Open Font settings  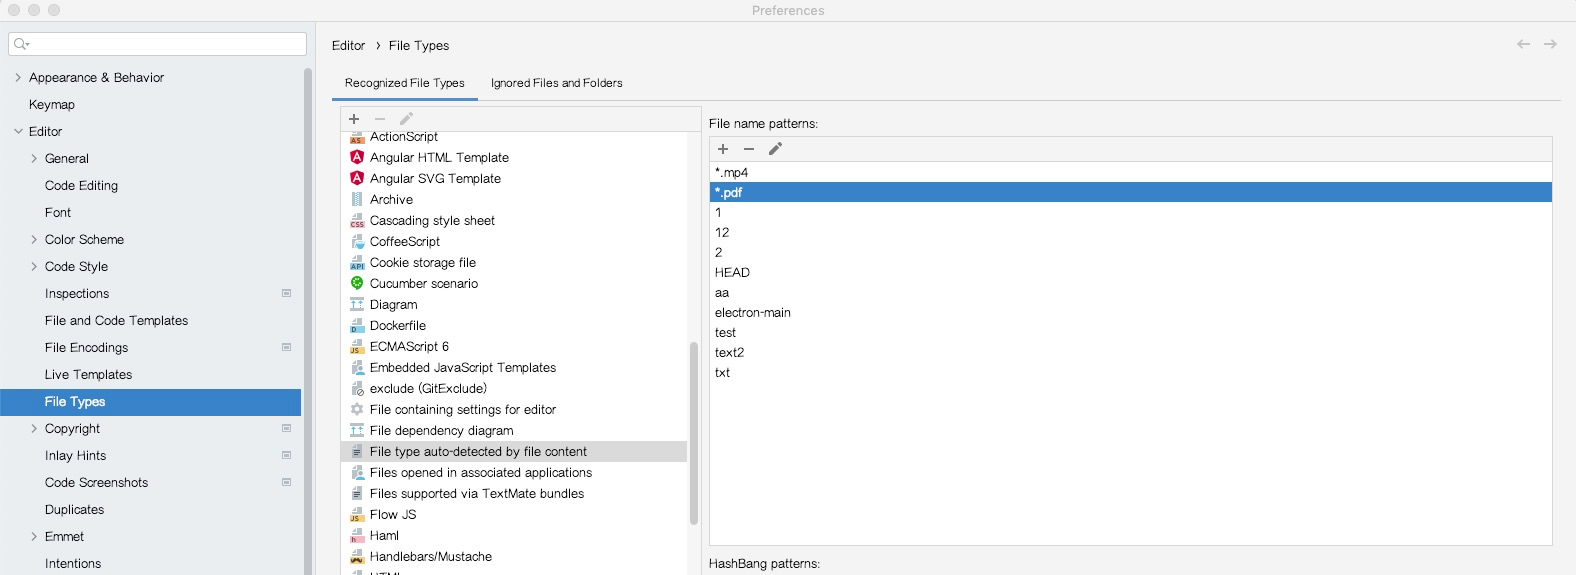coord(58,212)
